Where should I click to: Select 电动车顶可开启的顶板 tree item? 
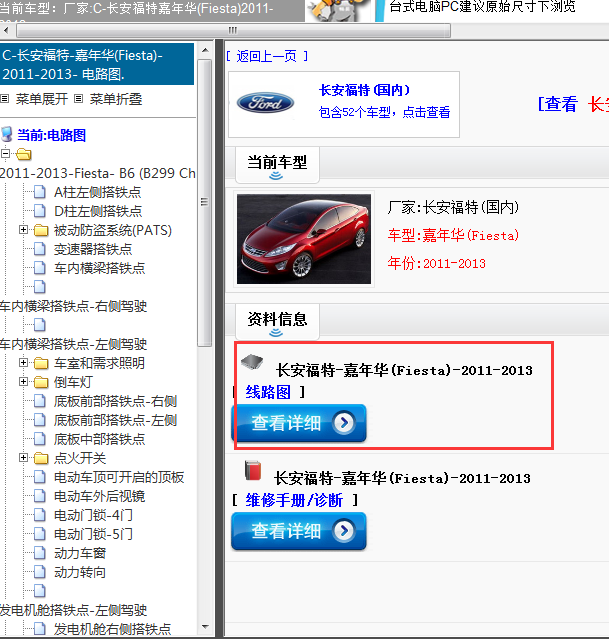point(119,477)
